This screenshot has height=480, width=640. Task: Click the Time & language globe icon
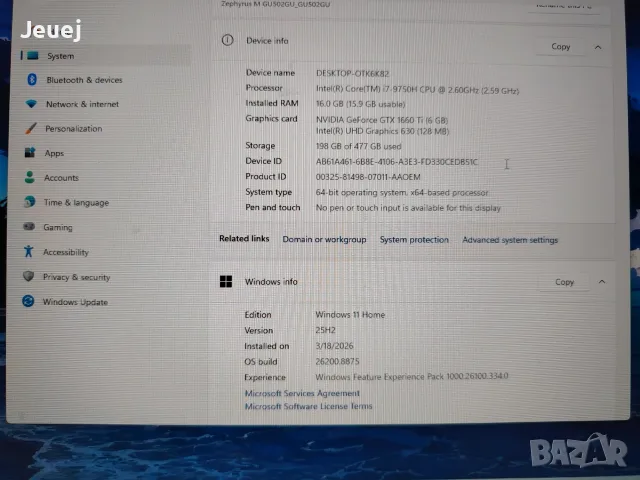coord(29,202)
